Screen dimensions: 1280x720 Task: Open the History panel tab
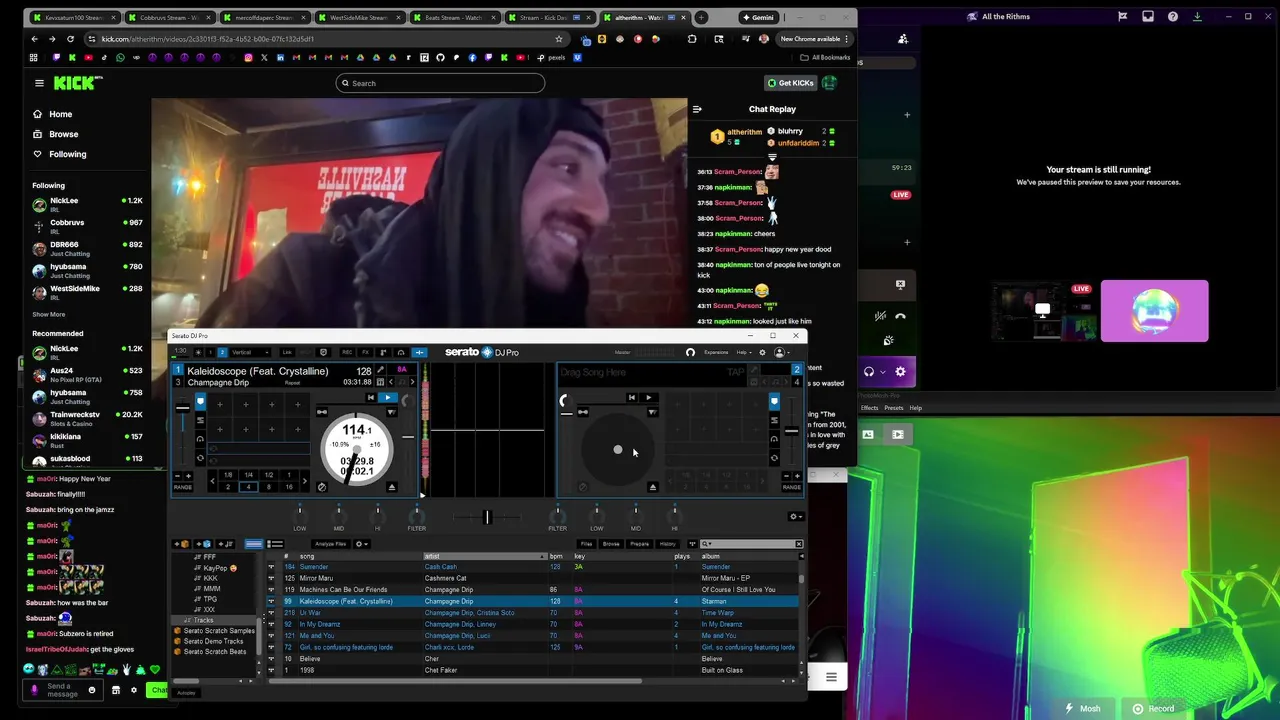(x=668, y=544)
